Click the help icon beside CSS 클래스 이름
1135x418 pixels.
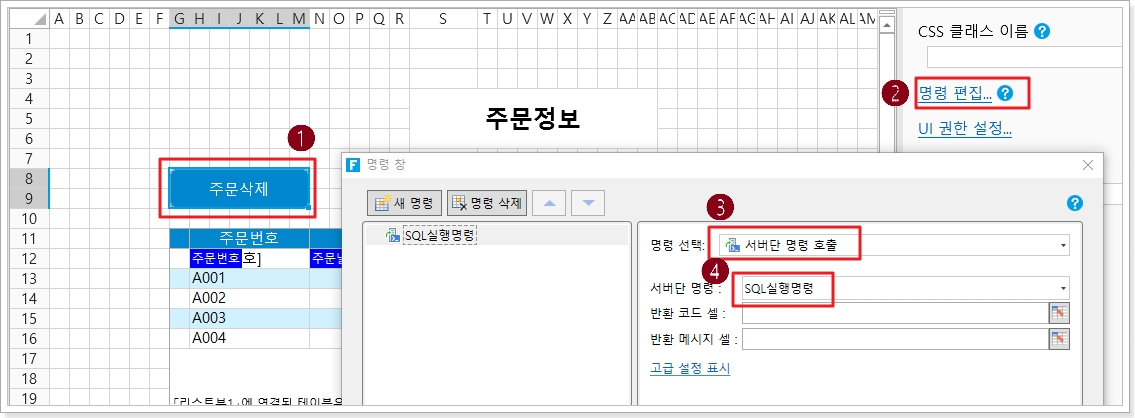point(1042,32)
